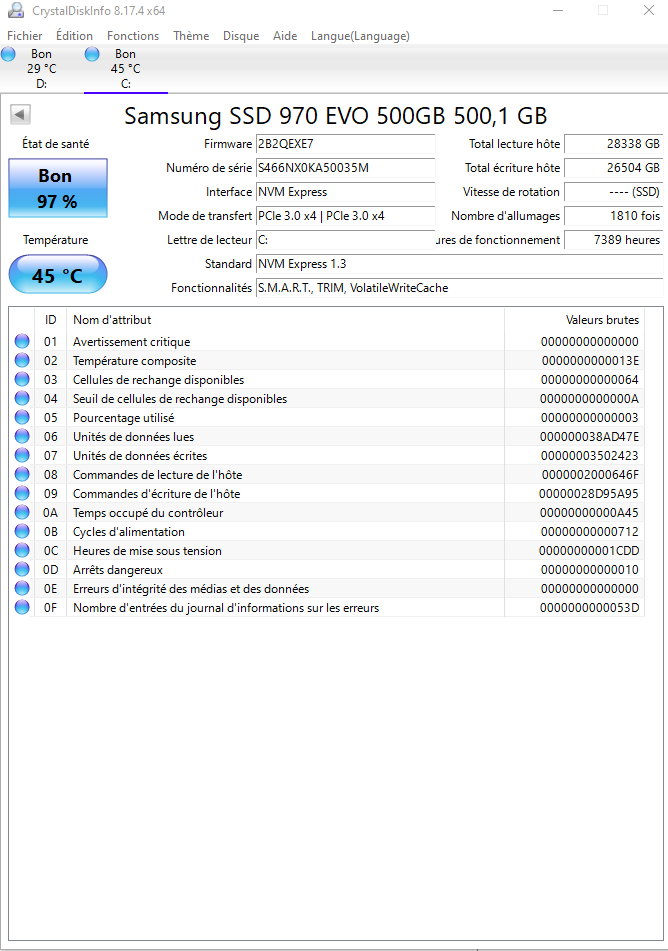
Task: Click the total host reads value 28338 GB
Action: [613, 144]
